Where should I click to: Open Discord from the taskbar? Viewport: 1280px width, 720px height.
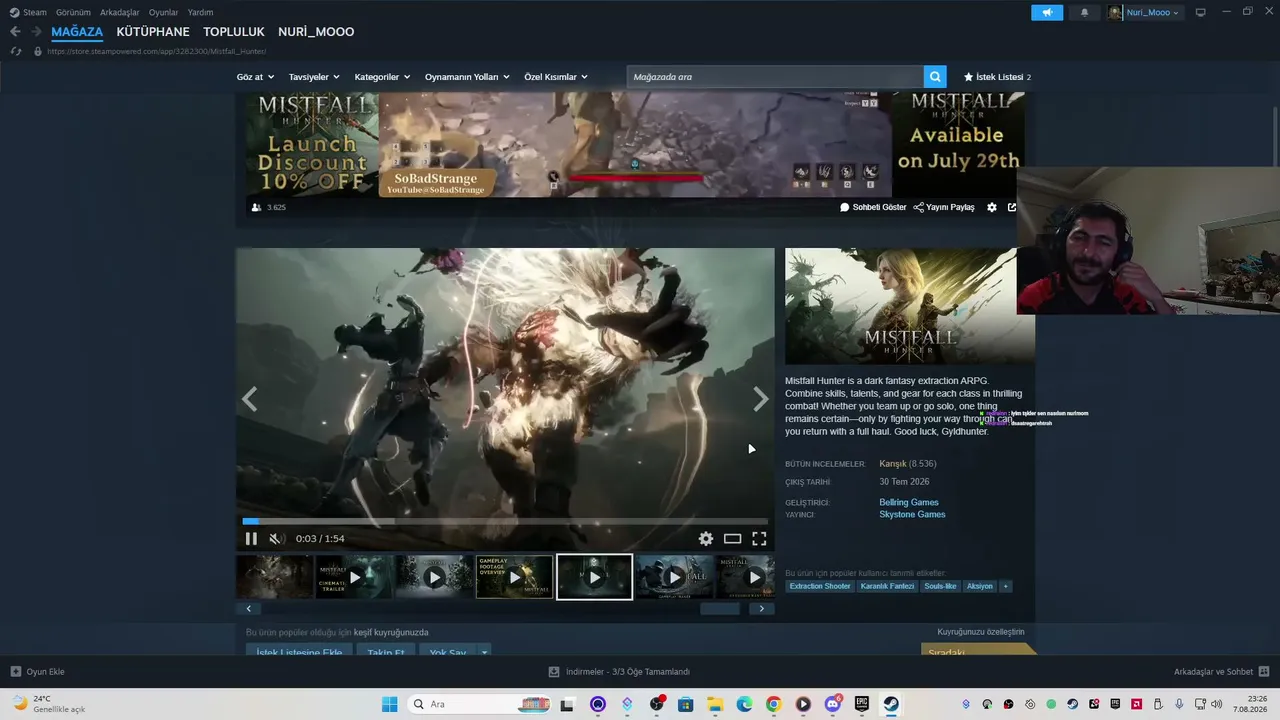(832, 704)
